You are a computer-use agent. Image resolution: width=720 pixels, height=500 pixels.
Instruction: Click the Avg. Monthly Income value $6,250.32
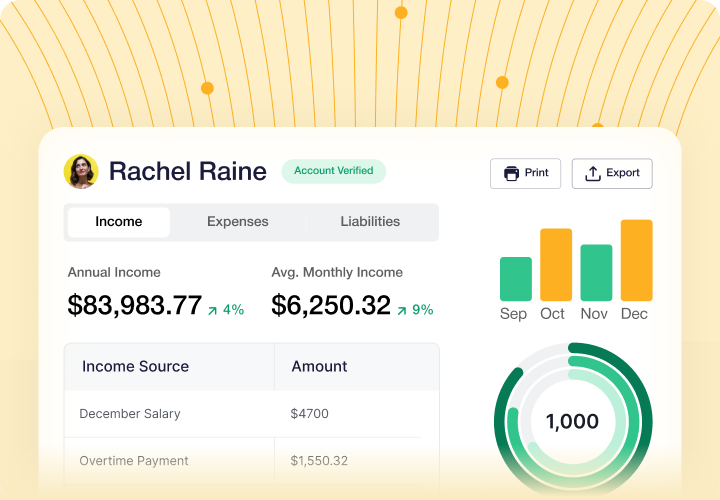coord(331,305)
